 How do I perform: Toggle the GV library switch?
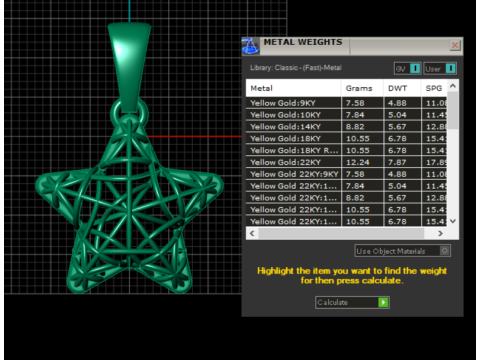pyautogui.click(x=415, y=68)
